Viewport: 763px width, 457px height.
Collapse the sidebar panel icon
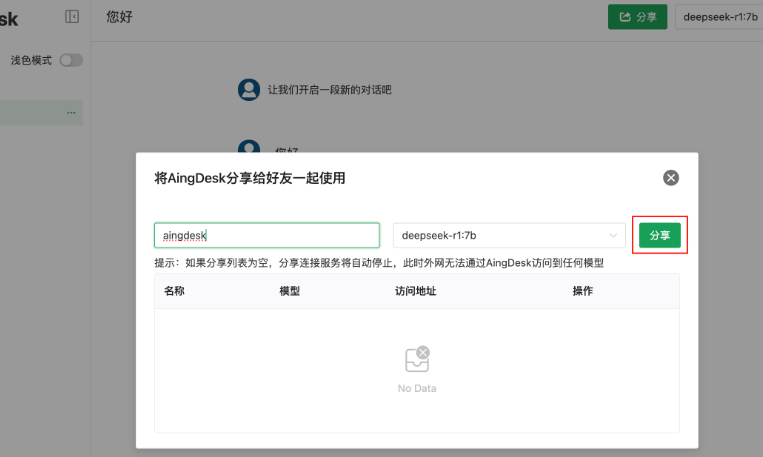coord(72,17)
